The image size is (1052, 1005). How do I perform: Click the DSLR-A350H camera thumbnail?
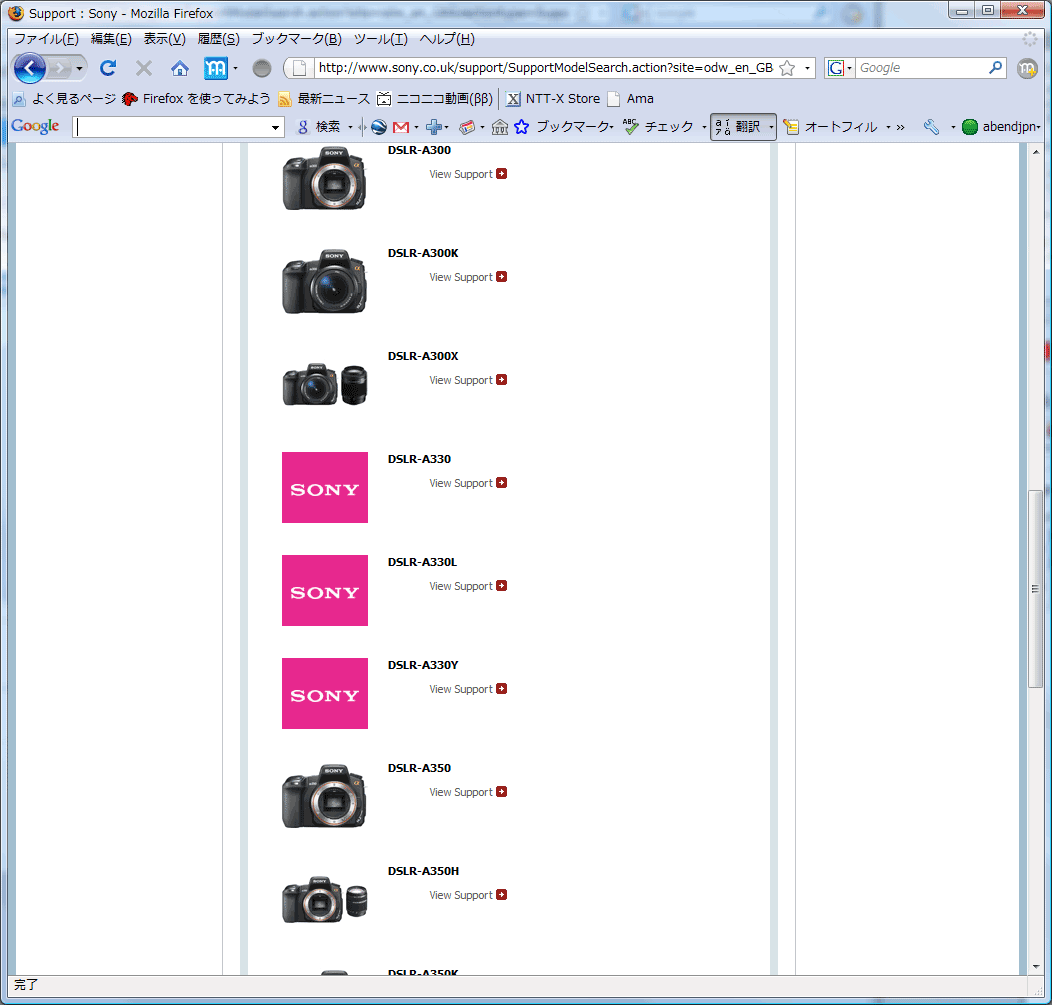[x=325, y=900]
